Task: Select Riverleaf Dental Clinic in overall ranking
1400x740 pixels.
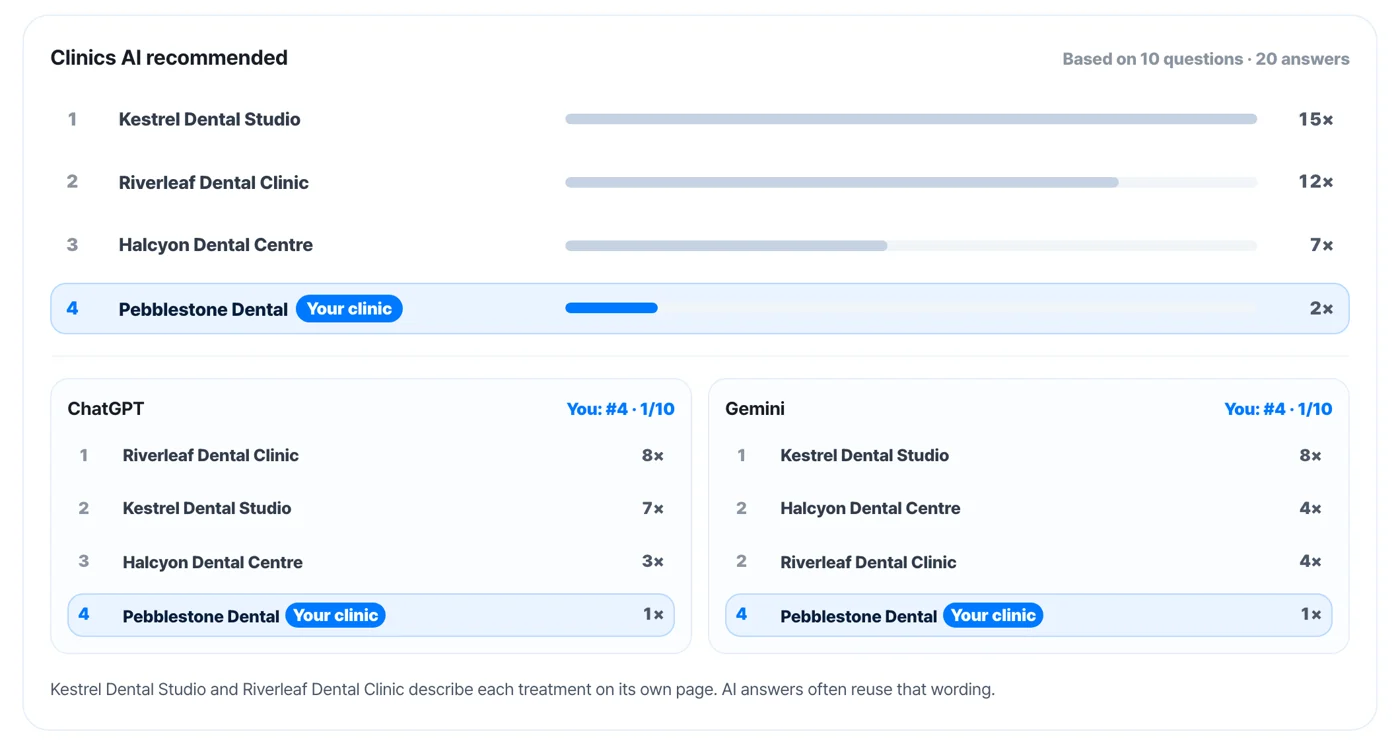Action: pyautogui.click(x=700, y=182)
